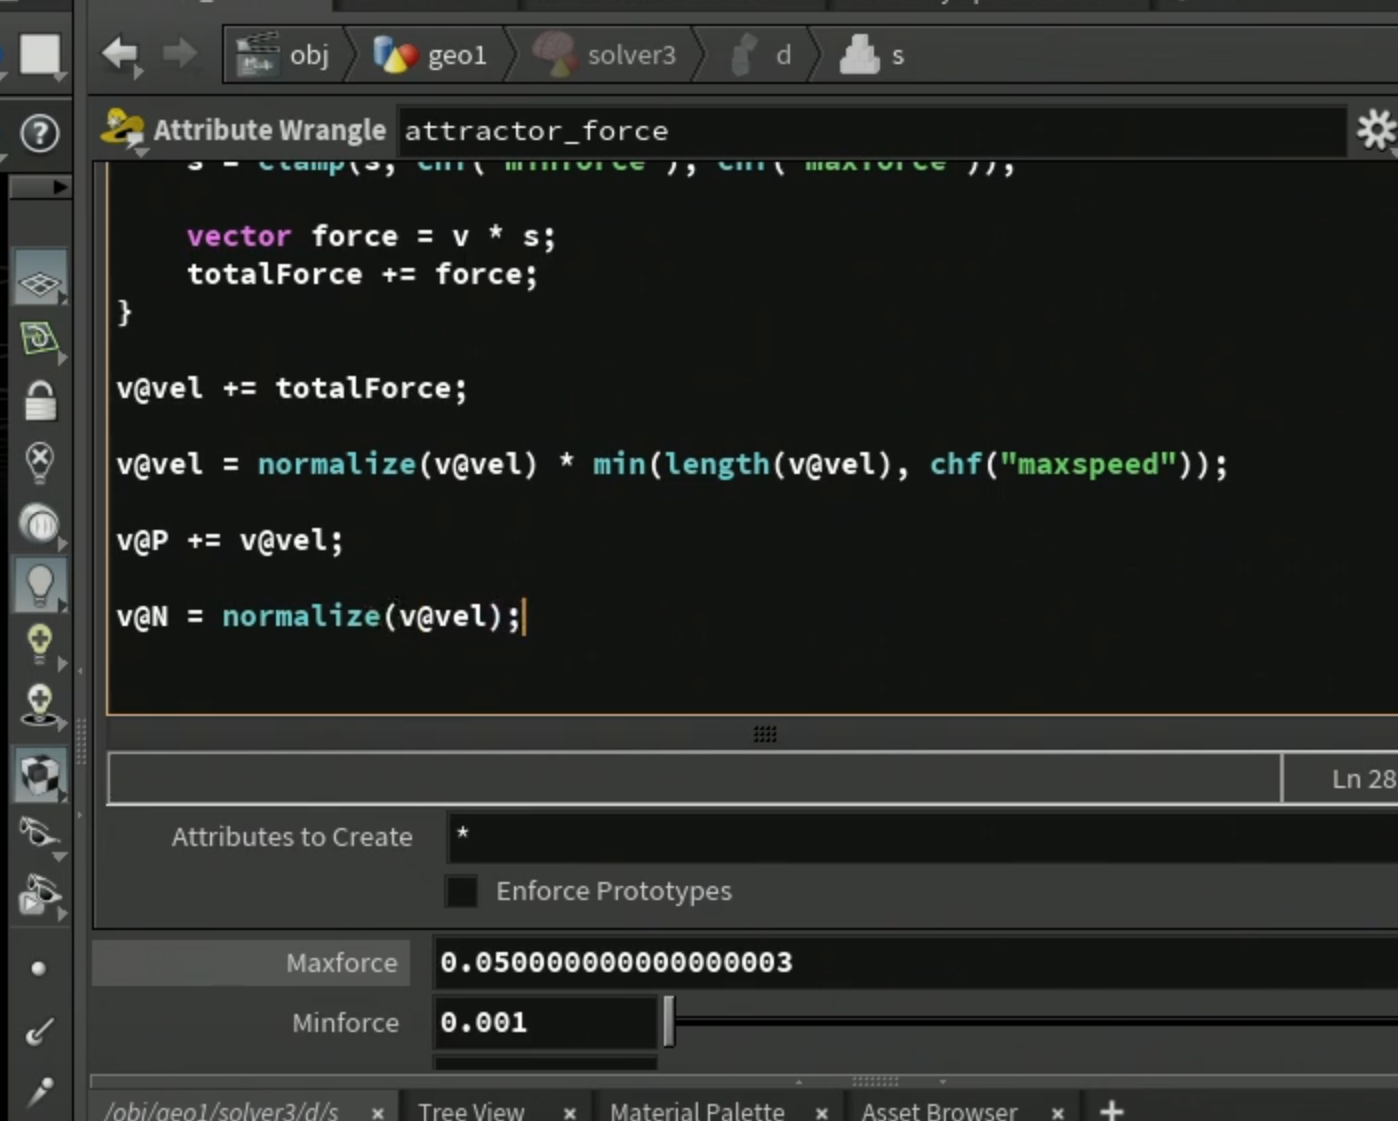Screen dimensions: 1398x1121
Task: Toggle the light bulb lighting icon
Action: [x=40, y=585]
